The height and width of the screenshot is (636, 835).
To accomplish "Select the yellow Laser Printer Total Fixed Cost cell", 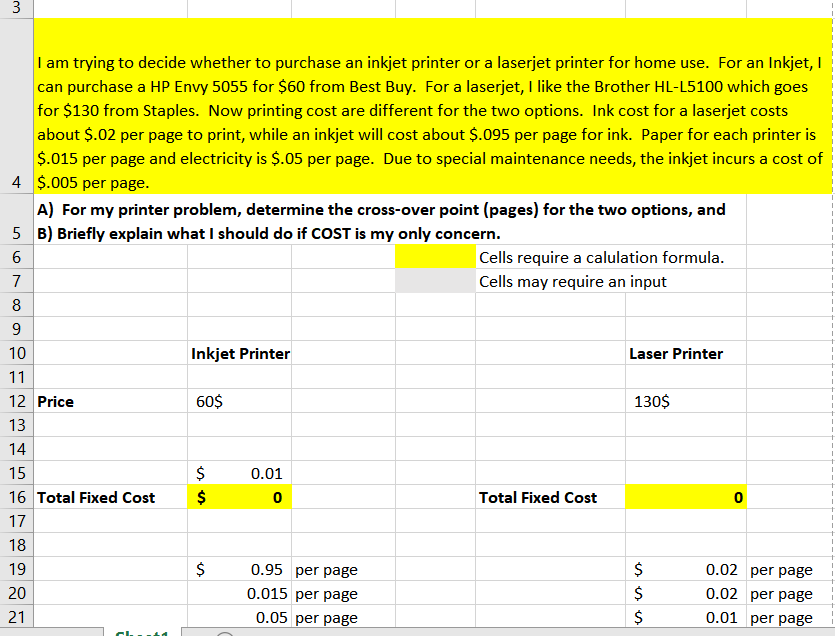I will click(x=685, y=497).
